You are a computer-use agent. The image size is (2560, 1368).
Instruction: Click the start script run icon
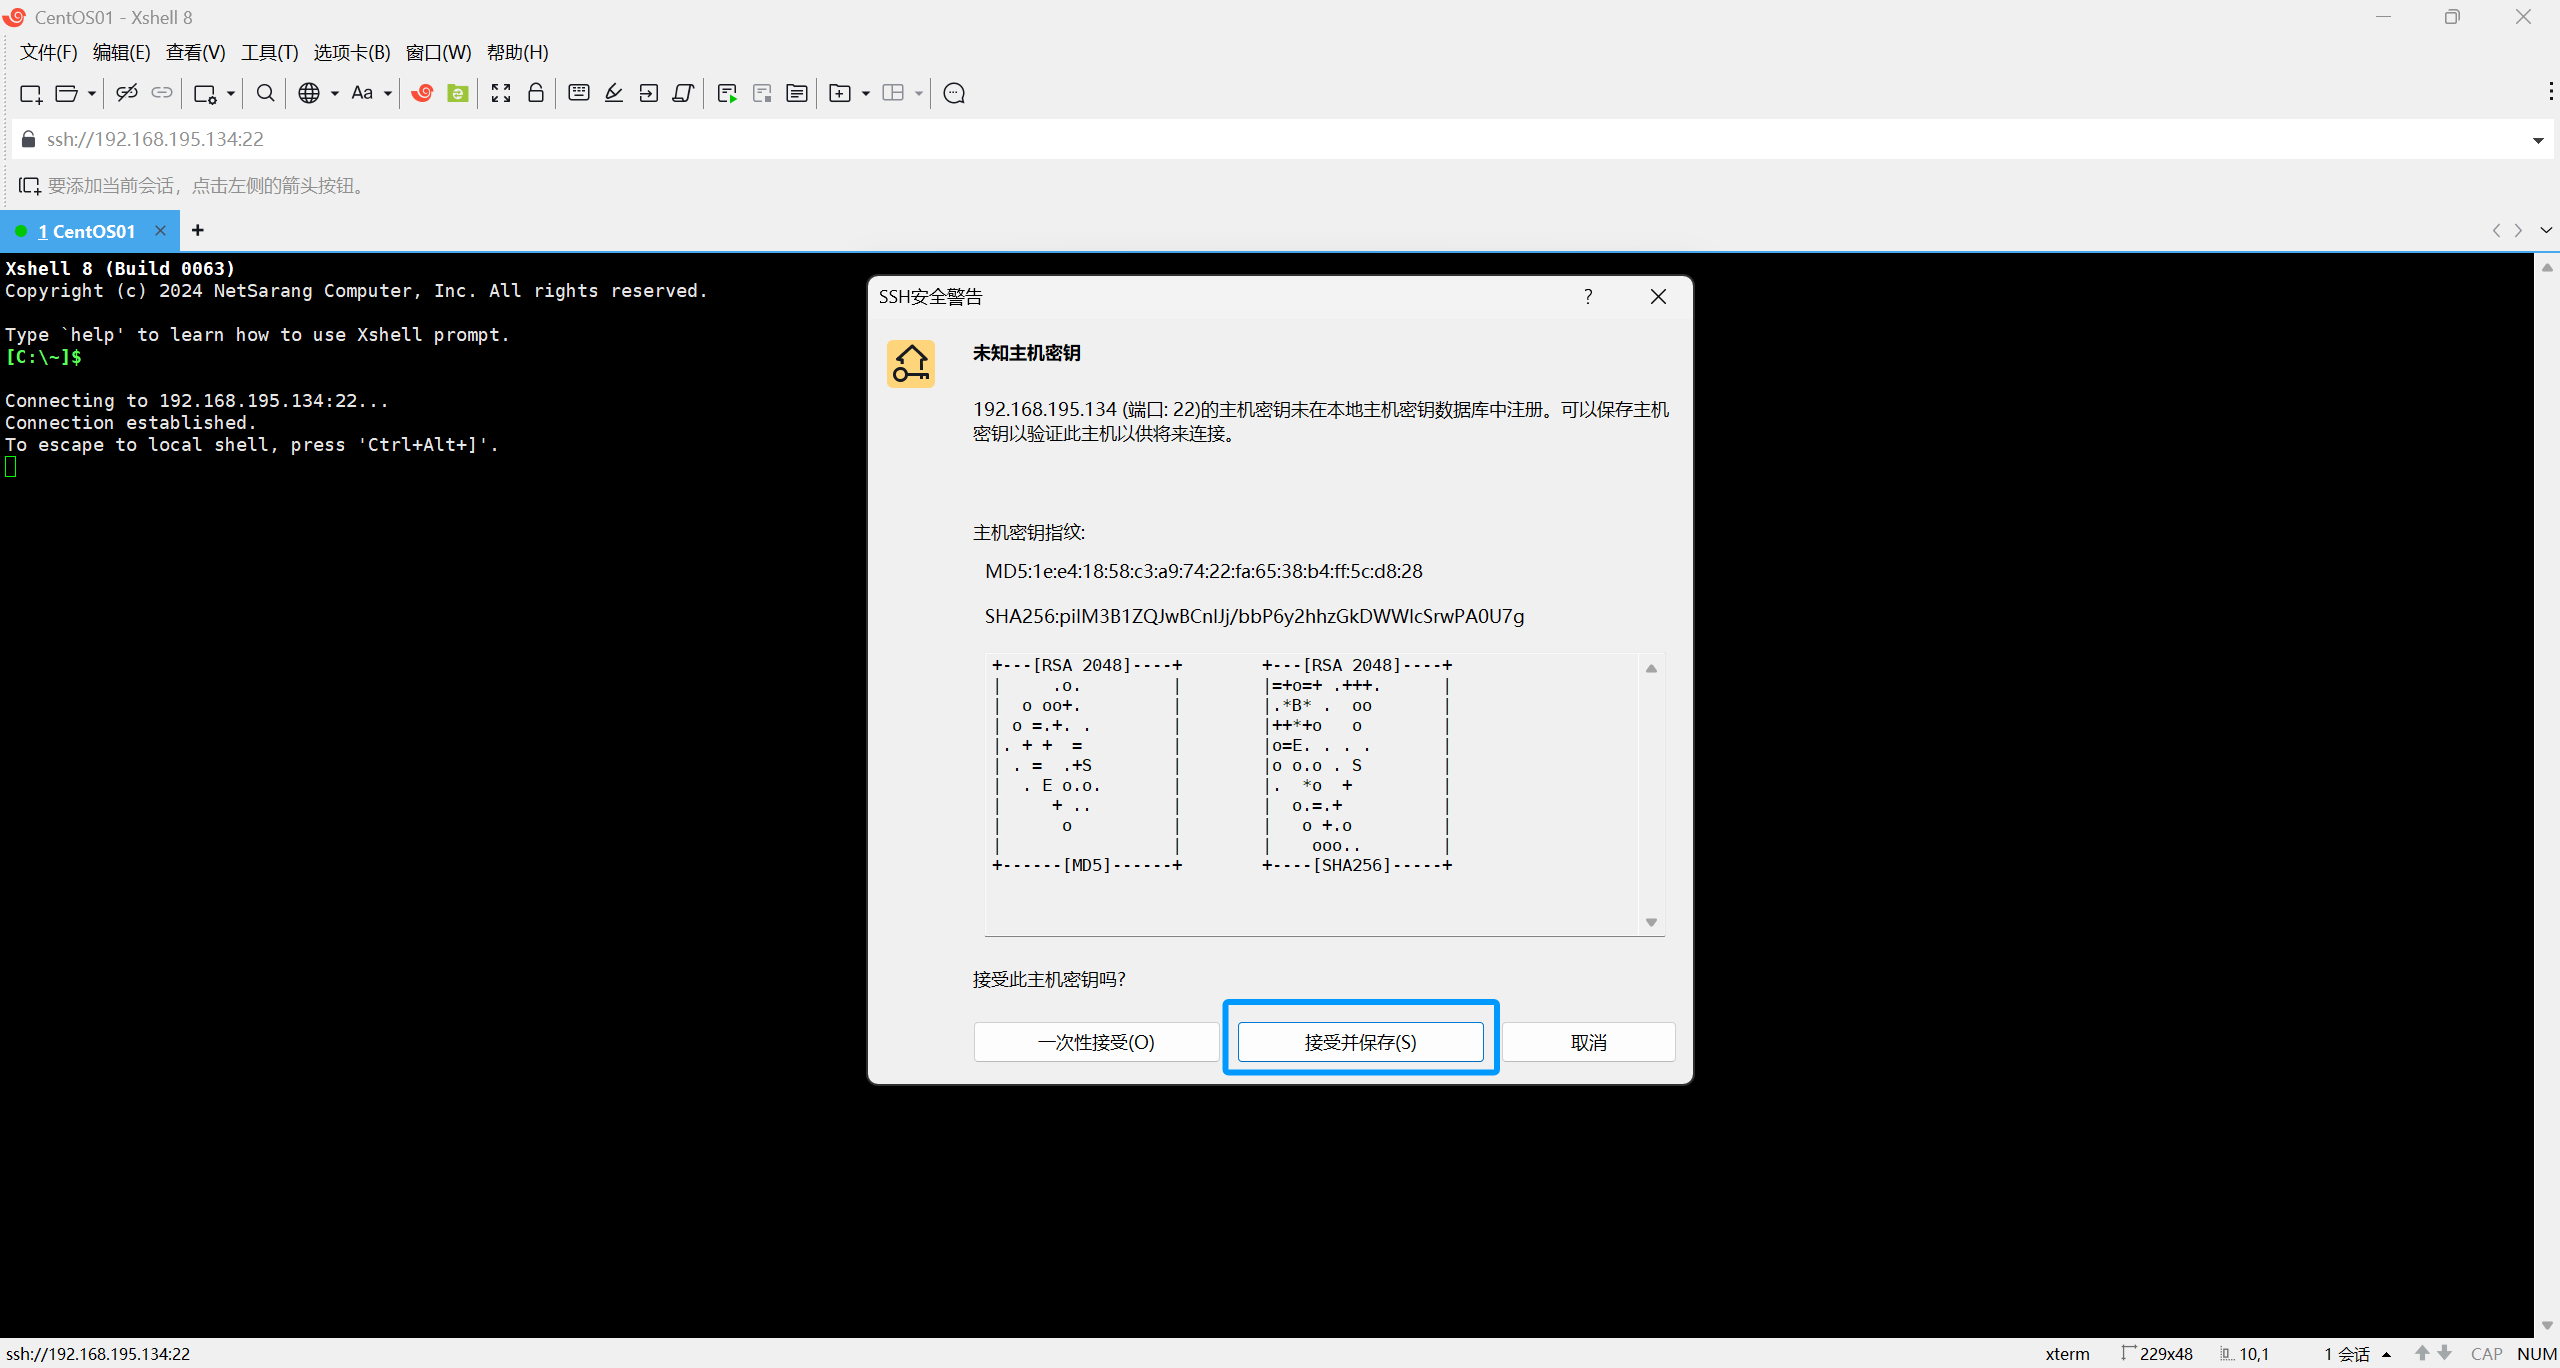click(727, 93)
